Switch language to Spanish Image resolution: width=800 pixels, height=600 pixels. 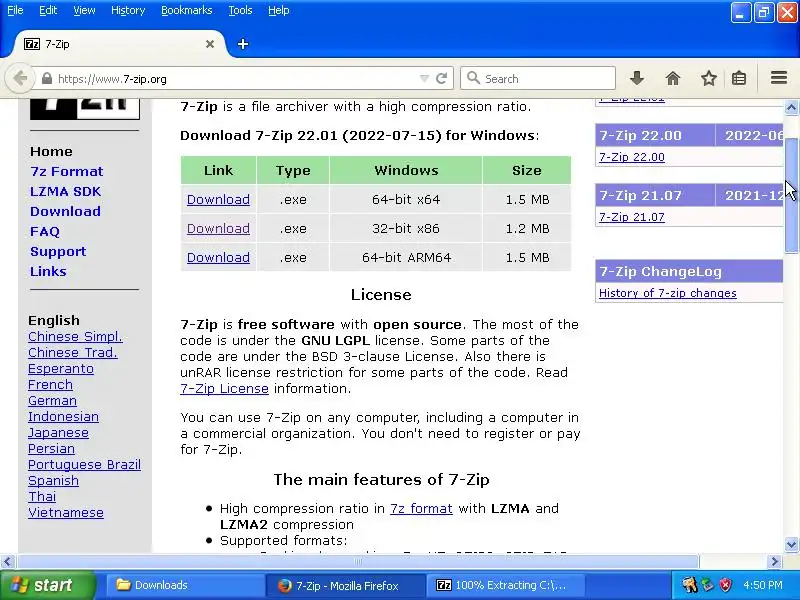click(54, 481)
